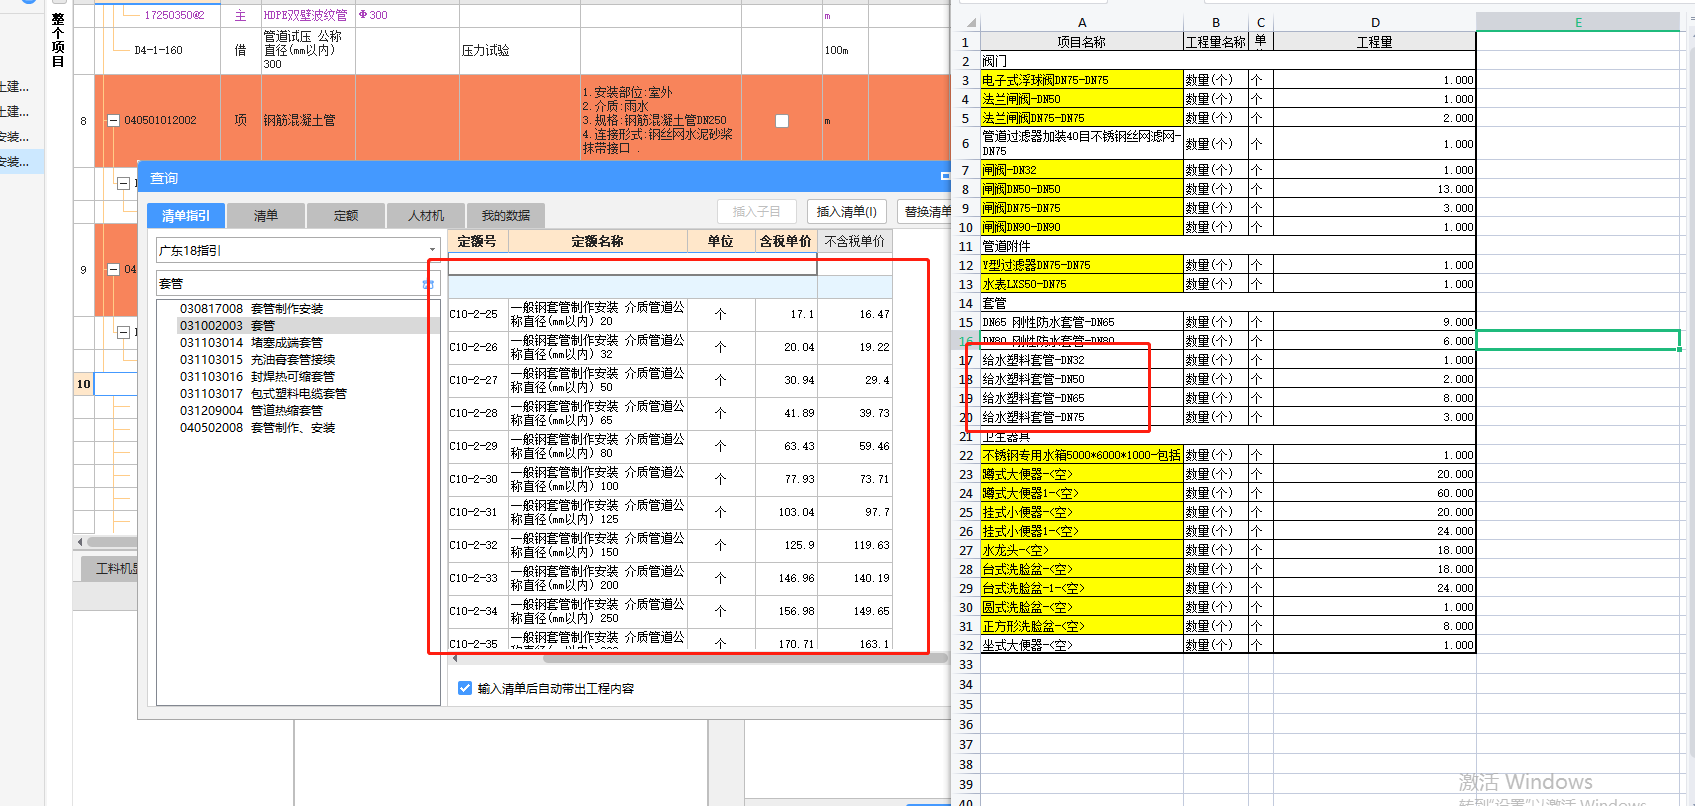Select quota row C10-2-25
The width and height of the screenshot is (1695, 806).
click(670, 314)
